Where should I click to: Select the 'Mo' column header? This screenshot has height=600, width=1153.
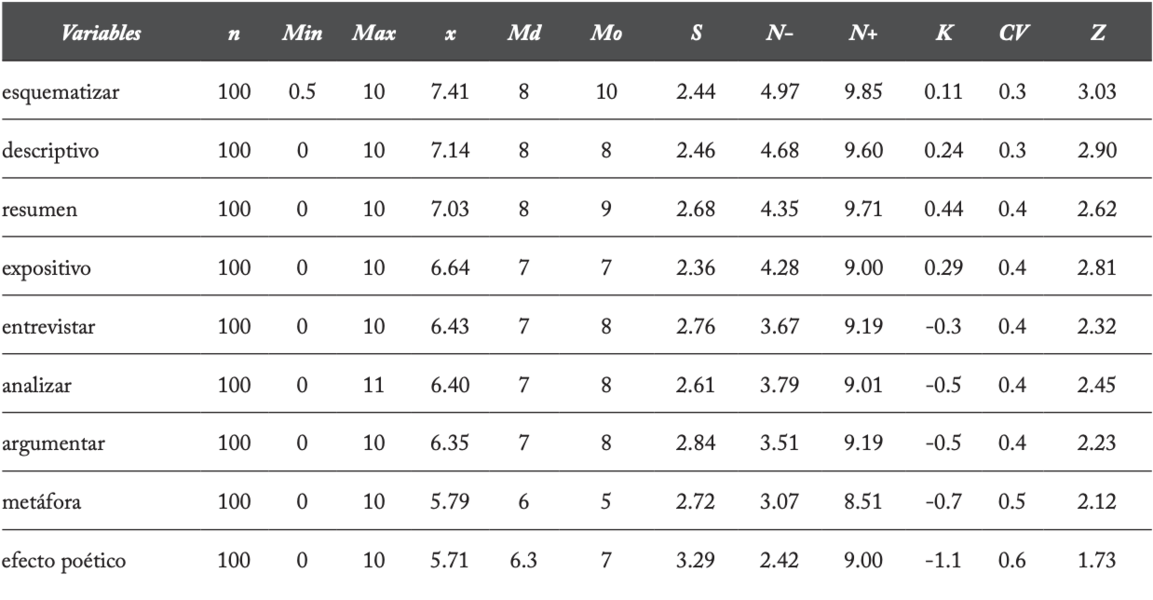coord(604,34)
